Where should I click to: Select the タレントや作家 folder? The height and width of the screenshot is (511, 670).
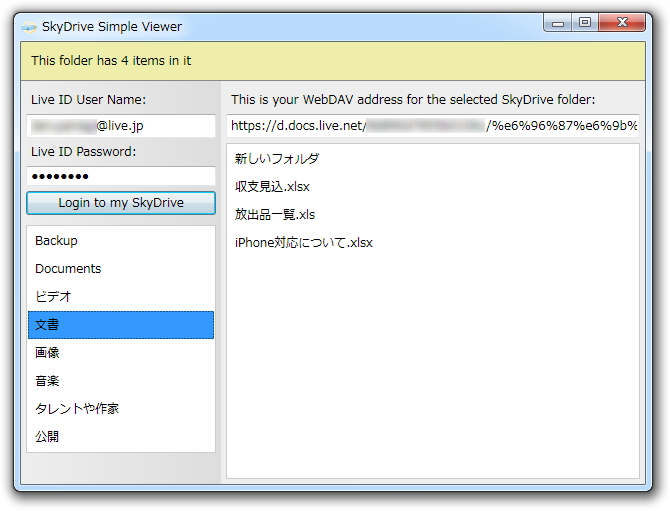(121, 409)
